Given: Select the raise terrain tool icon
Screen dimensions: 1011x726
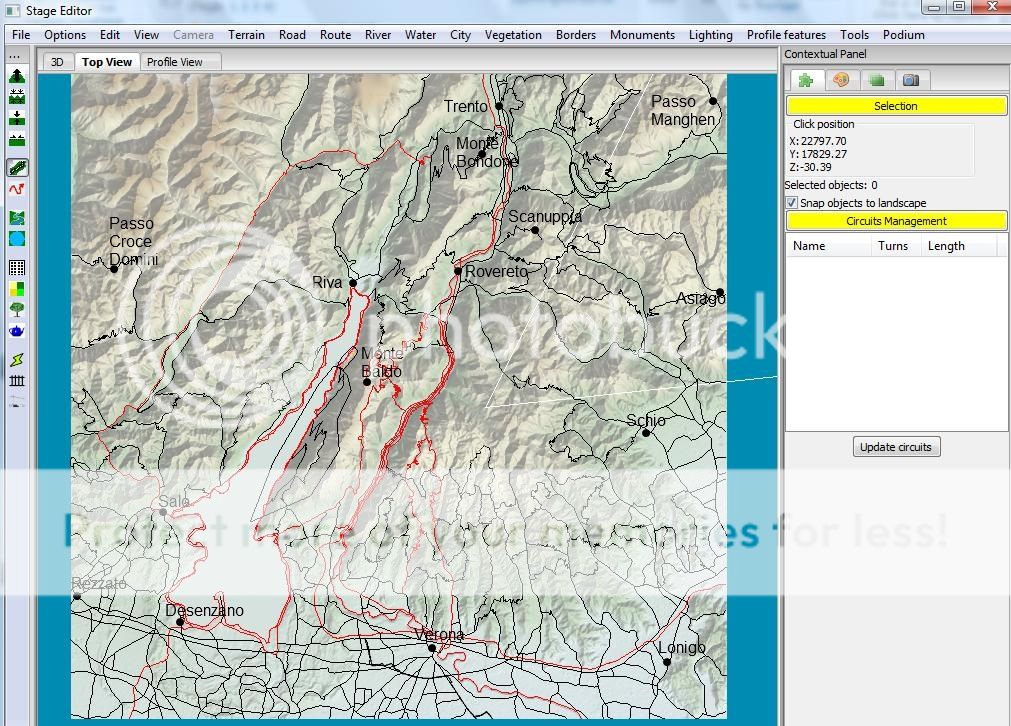Looking at the screenshot, I should [16, 76].
